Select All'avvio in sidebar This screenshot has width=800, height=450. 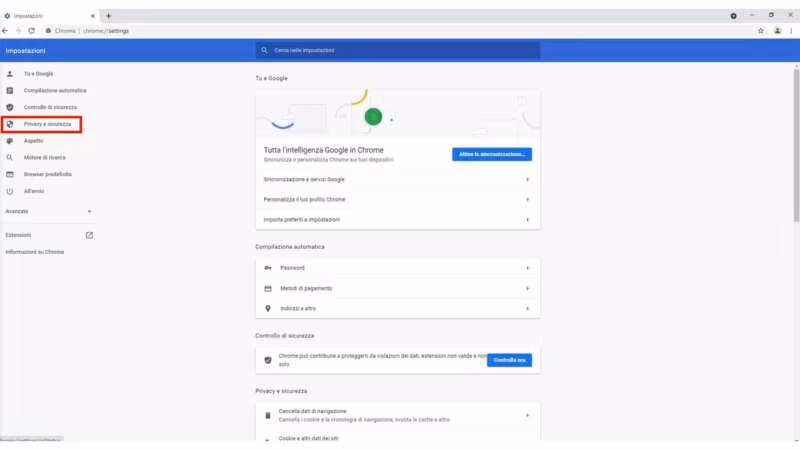click(34, 191)
